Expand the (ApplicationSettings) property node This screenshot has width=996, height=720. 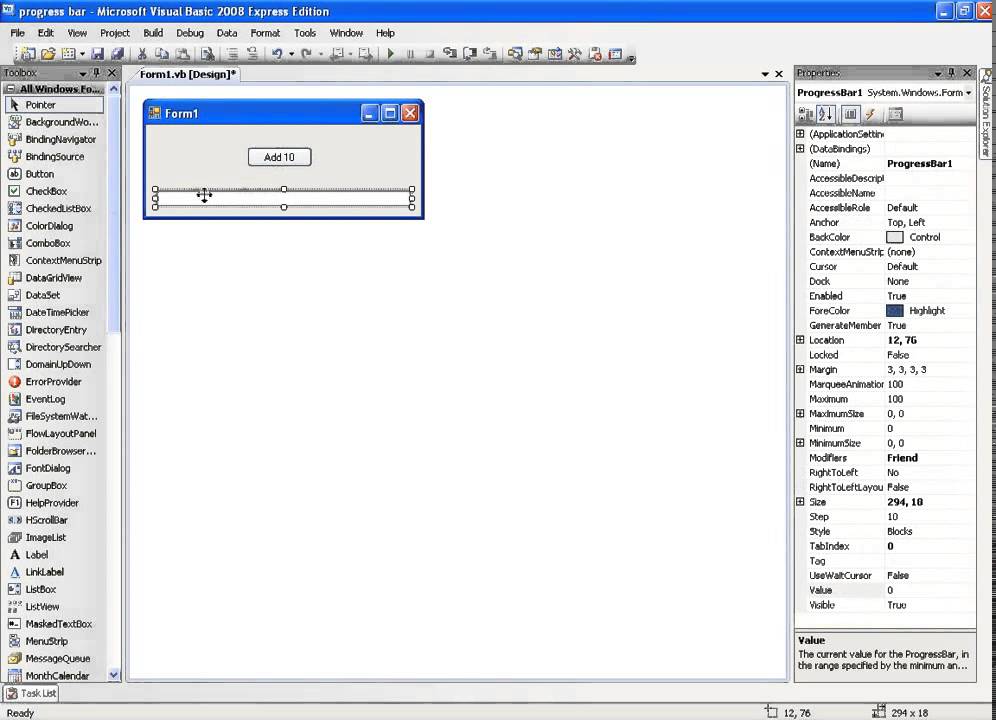[800, 134]
